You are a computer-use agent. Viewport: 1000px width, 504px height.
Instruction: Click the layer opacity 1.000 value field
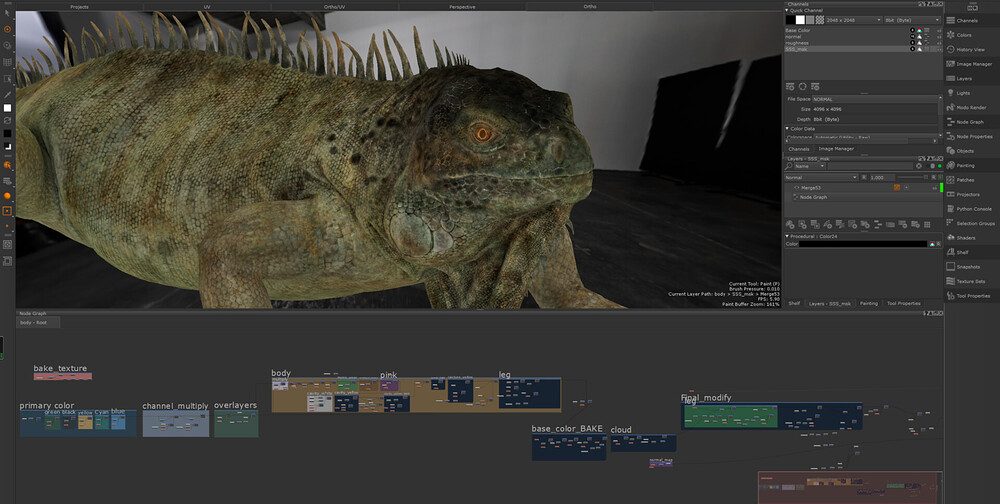[x=882, y=177]
